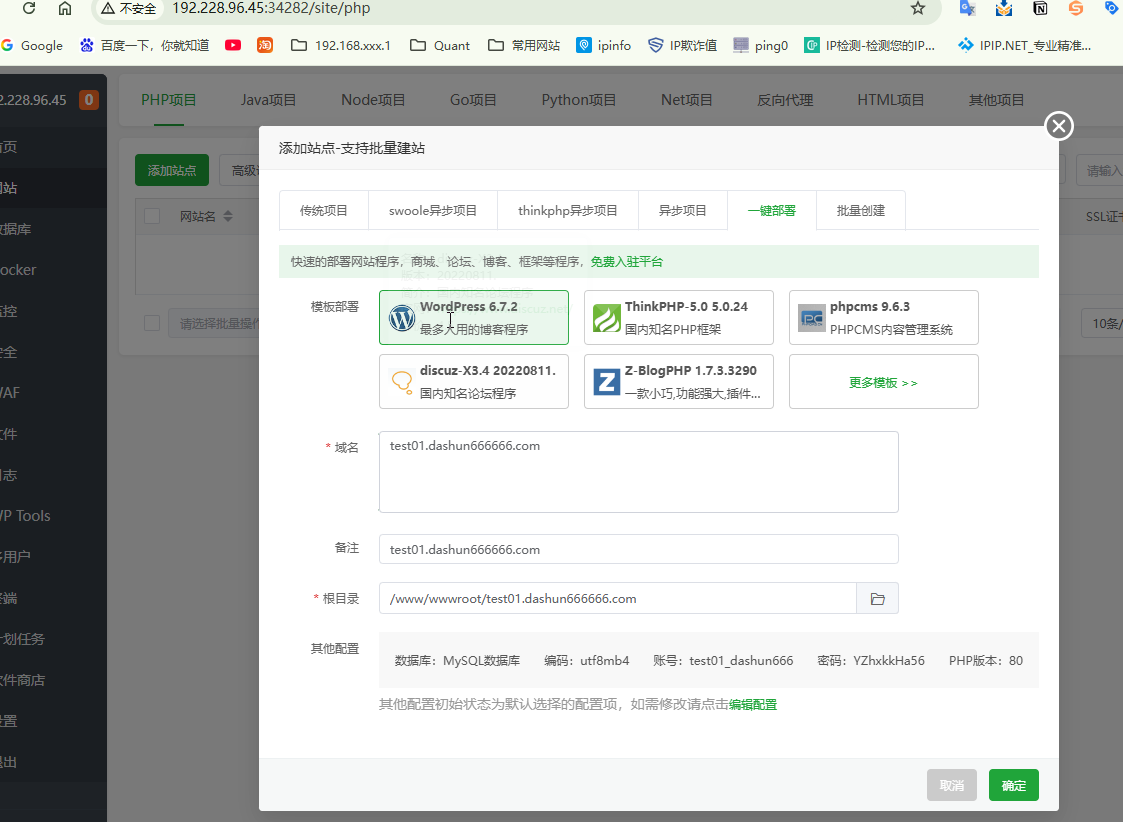
Task: Click the 不安全 site security indicator
Action: coord(129,9)
